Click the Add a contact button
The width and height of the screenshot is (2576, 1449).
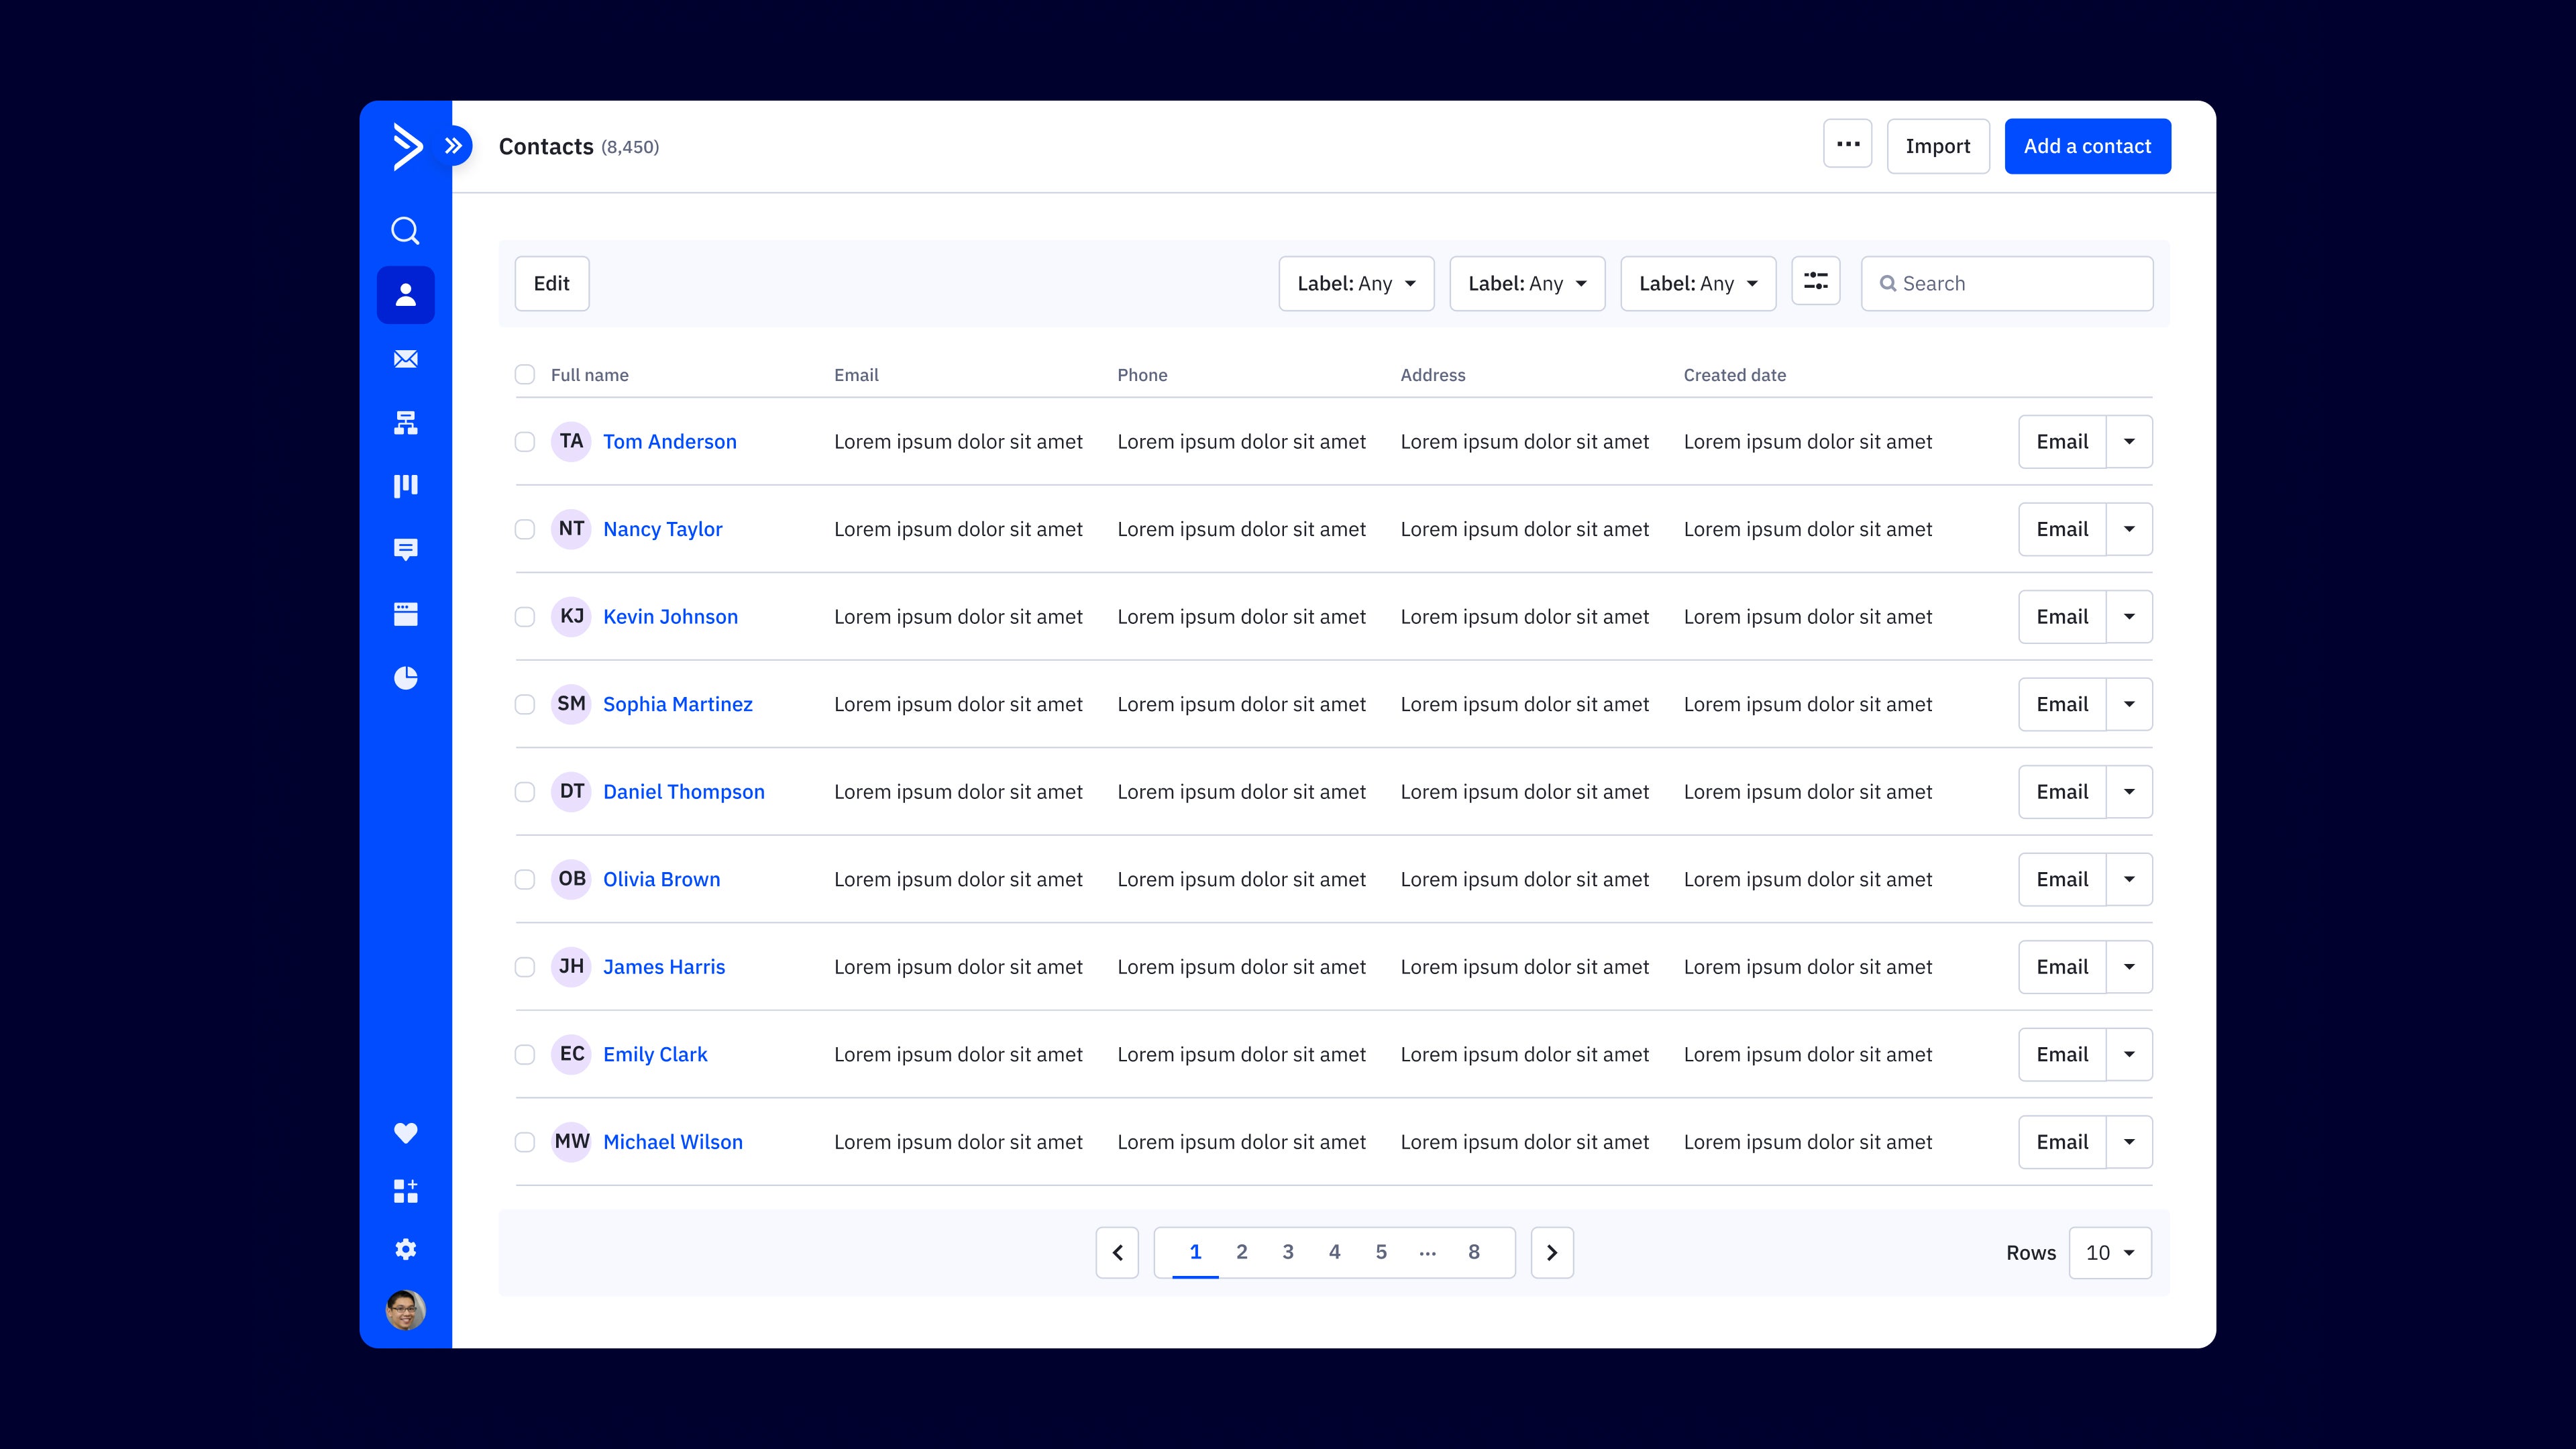2087,146
